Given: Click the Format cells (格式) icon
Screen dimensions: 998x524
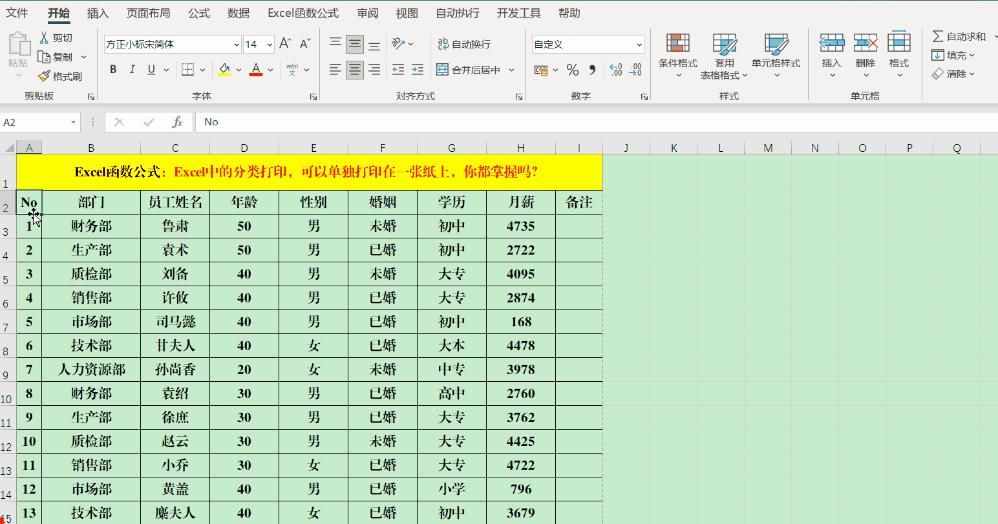Looking at the screenshot, I should (899, 43).
